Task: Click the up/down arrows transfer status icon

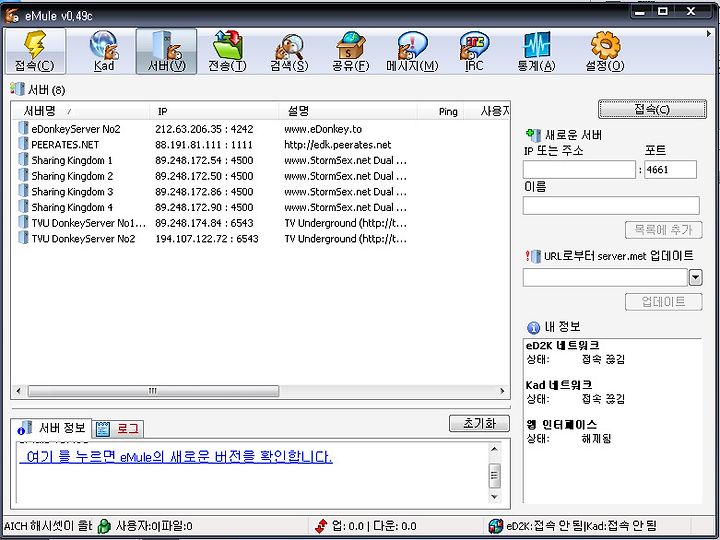Action: 321,526
